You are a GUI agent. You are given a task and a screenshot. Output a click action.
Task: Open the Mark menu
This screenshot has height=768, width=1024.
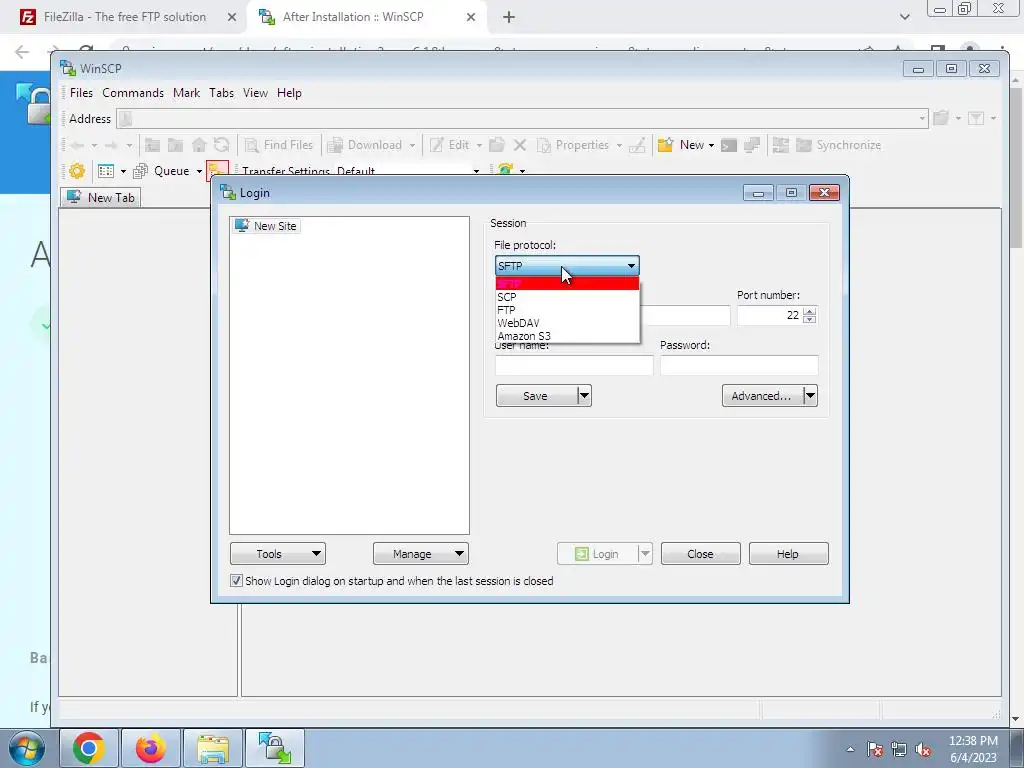tap(187, 93)
